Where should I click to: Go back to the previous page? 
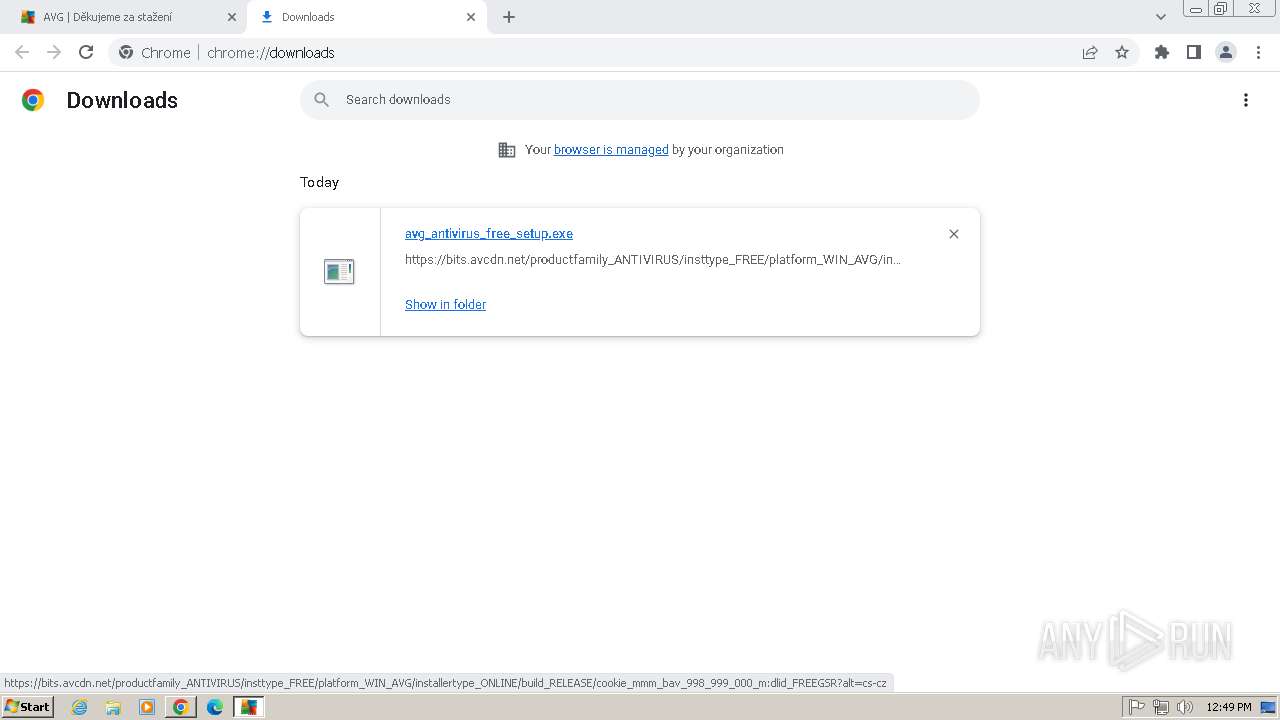coord(22,52)
